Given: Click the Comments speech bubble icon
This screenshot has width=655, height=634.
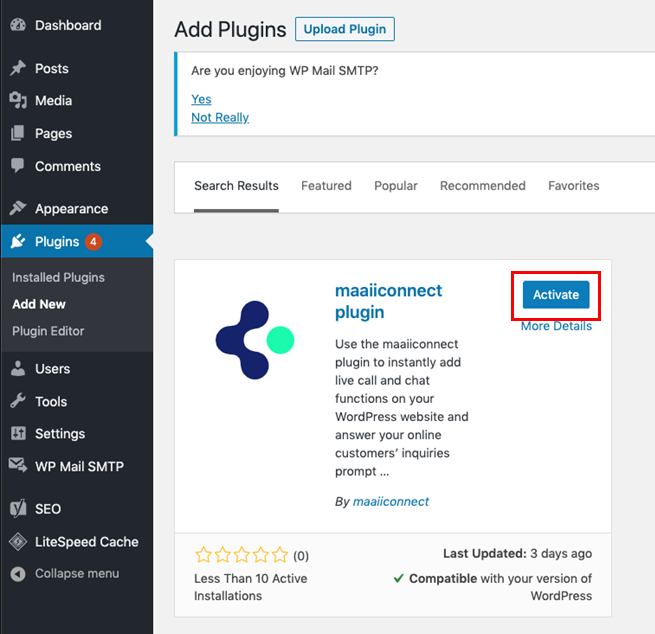Looking at the screenshot, I should coord(18,166).
